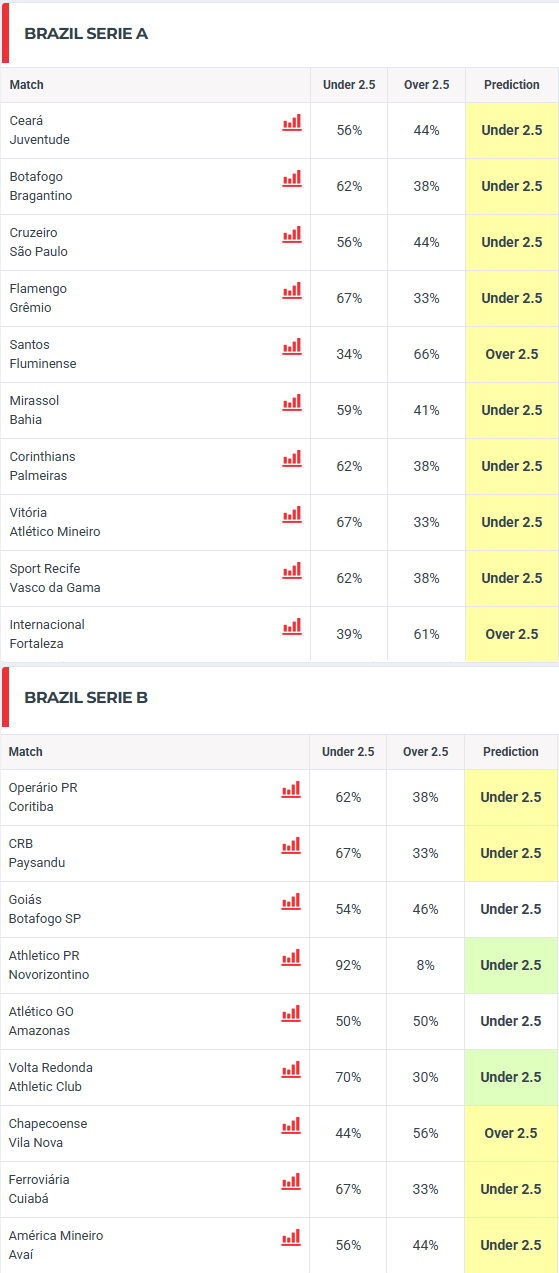Screen dimensions: 559x1273
Task: Open stats bar icon for América Mineiro Avaí
Action: (x=290, y=1238)
